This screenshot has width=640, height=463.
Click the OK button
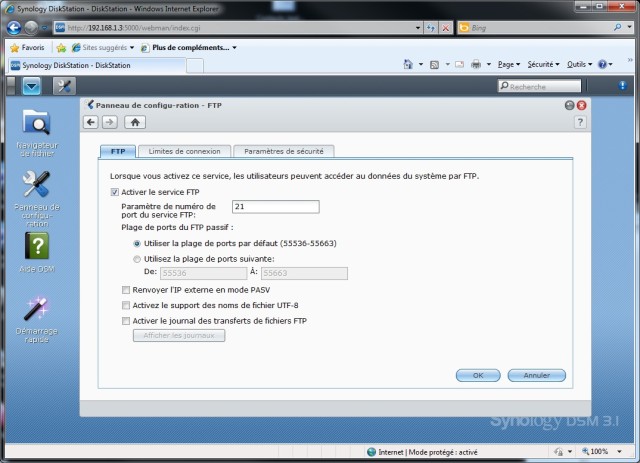pyautogui.click(x=477, y=375)
